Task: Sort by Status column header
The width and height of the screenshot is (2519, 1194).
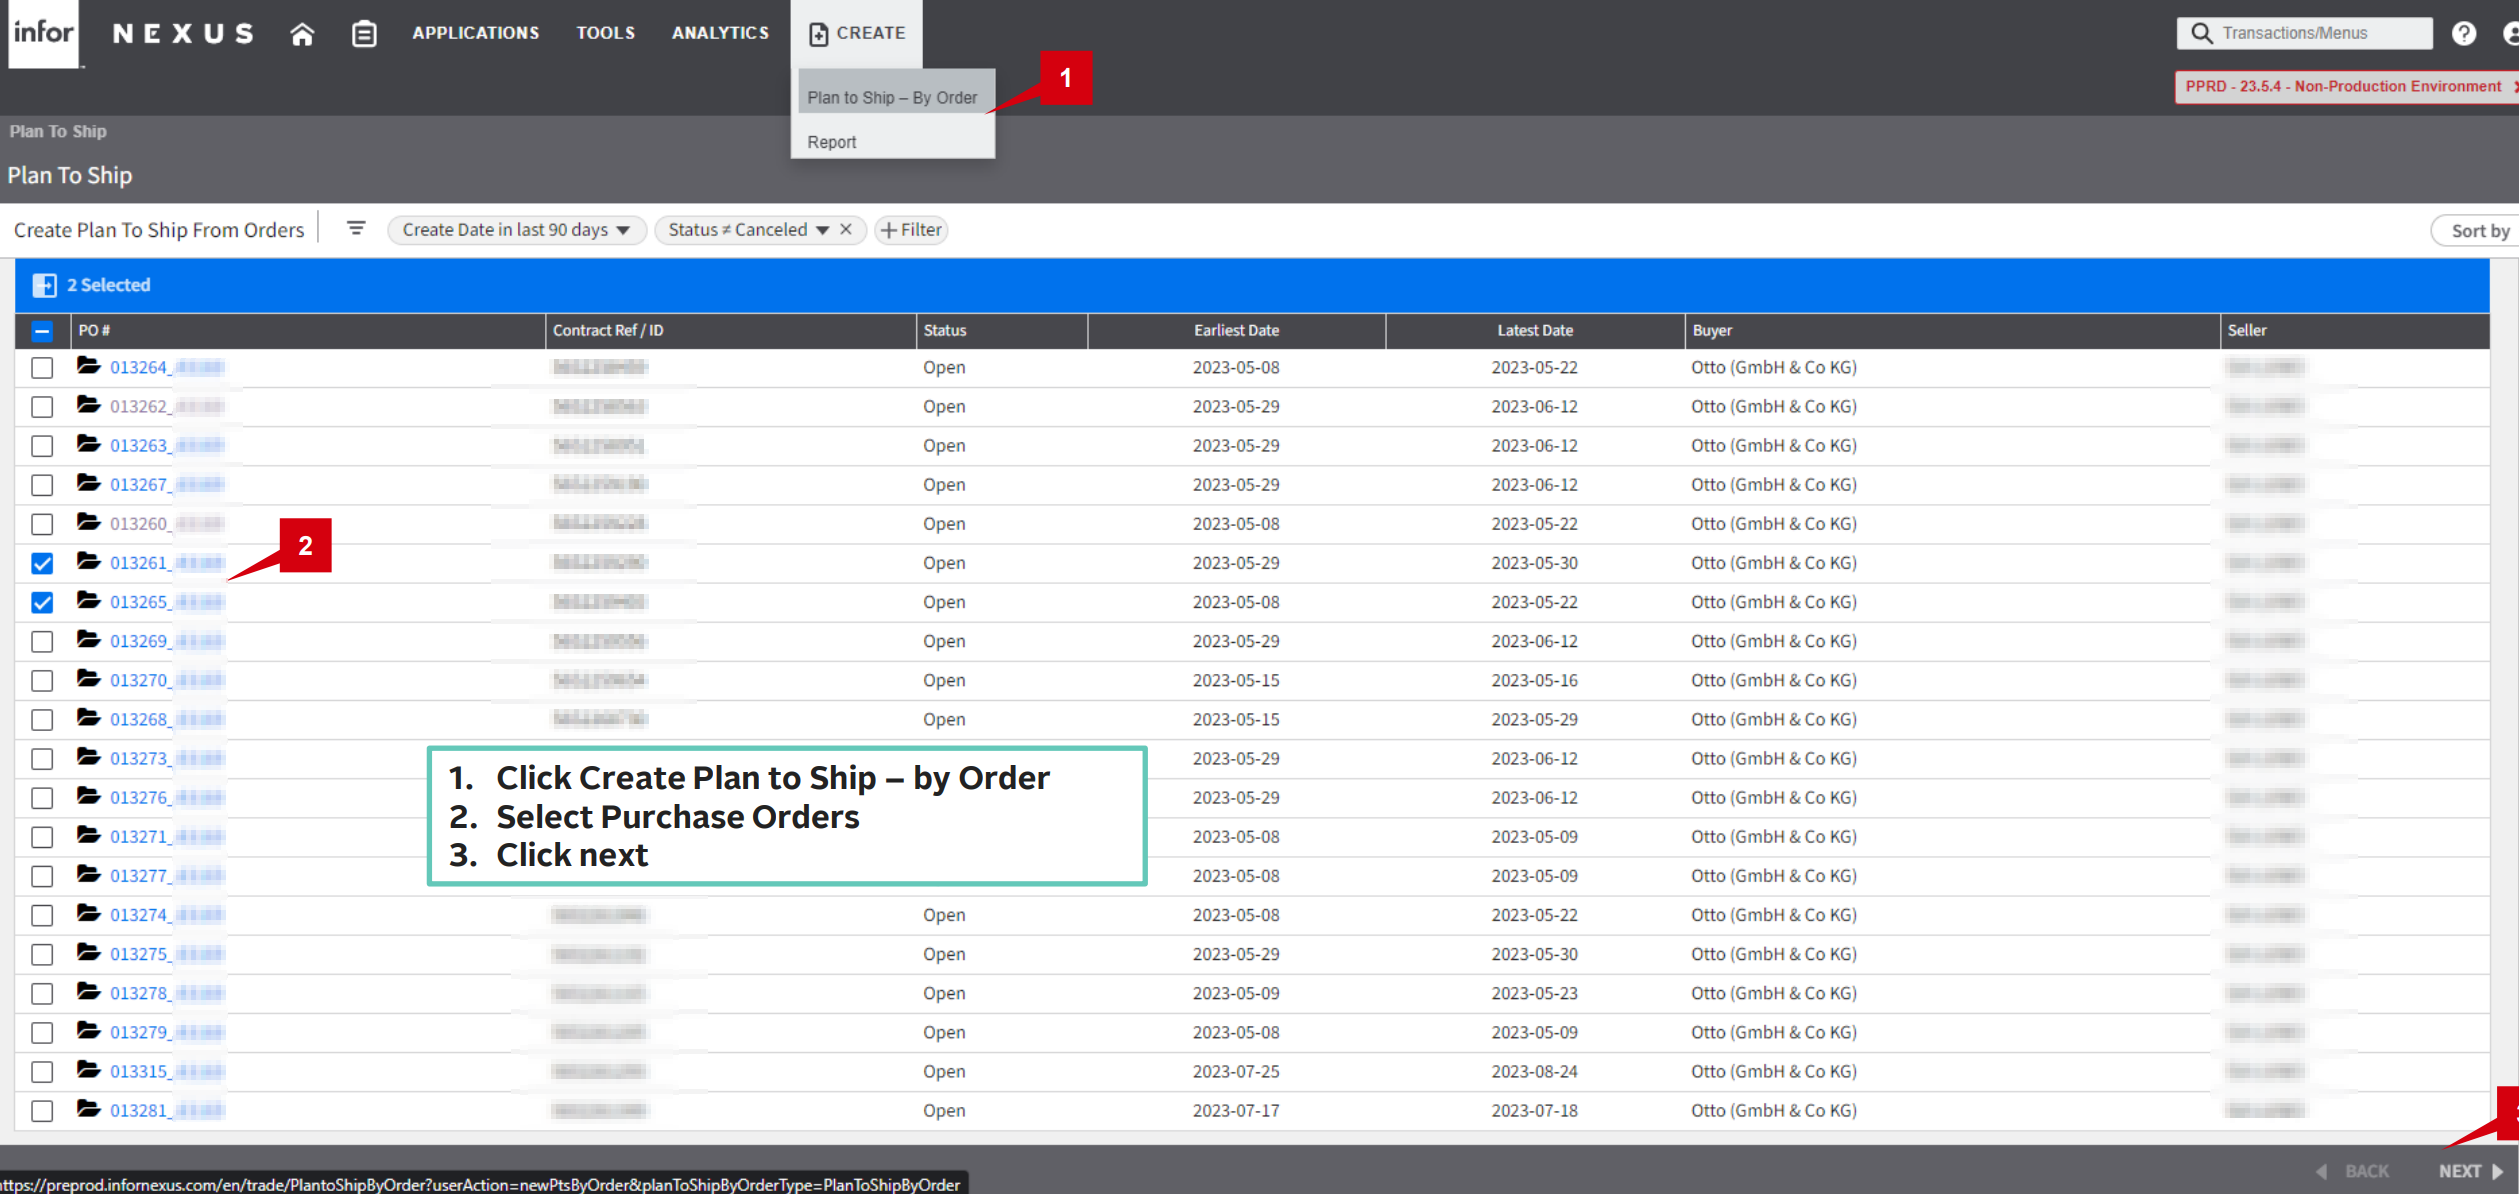Action: click(1001, 331)
